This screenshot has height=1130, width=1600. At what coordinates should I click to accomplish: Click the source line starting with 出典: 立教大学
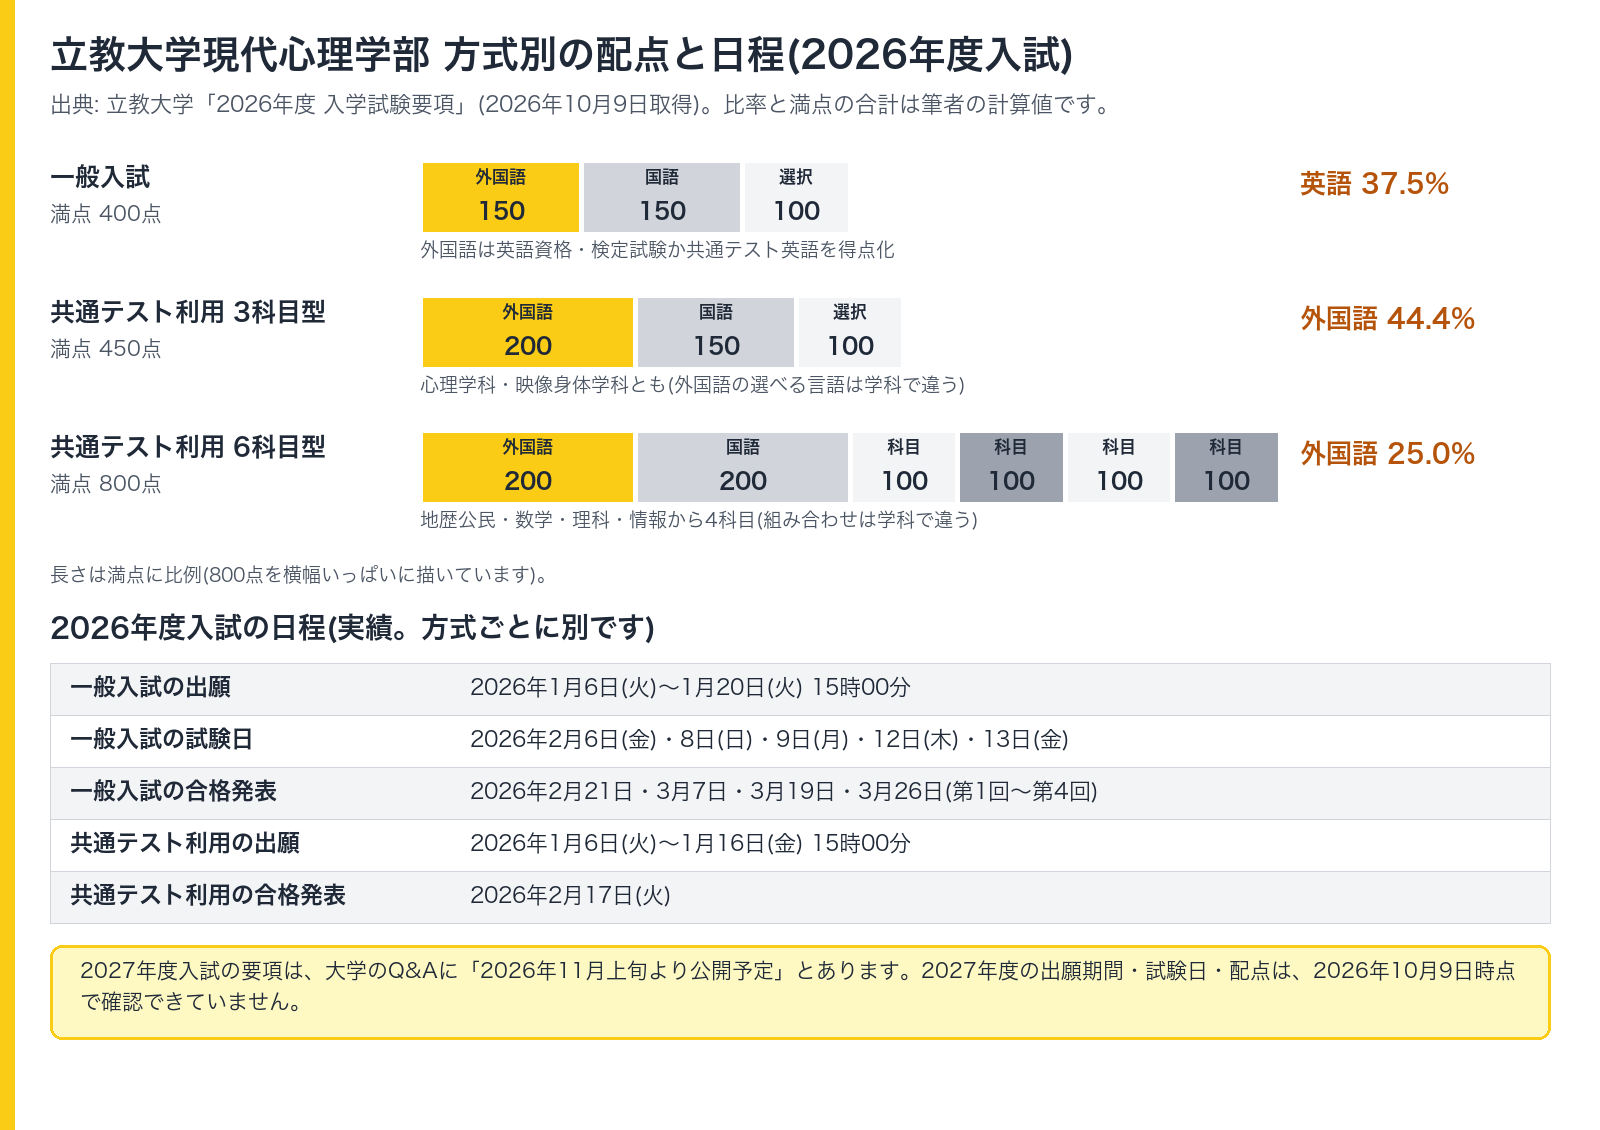(x=583, y=105)
